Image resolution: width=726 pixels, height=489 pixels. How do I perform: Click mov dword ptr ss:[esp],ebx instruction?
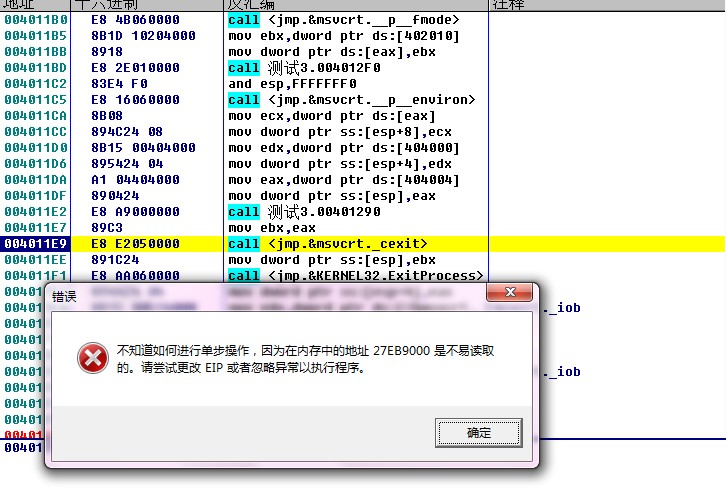[x=332, y=259]
